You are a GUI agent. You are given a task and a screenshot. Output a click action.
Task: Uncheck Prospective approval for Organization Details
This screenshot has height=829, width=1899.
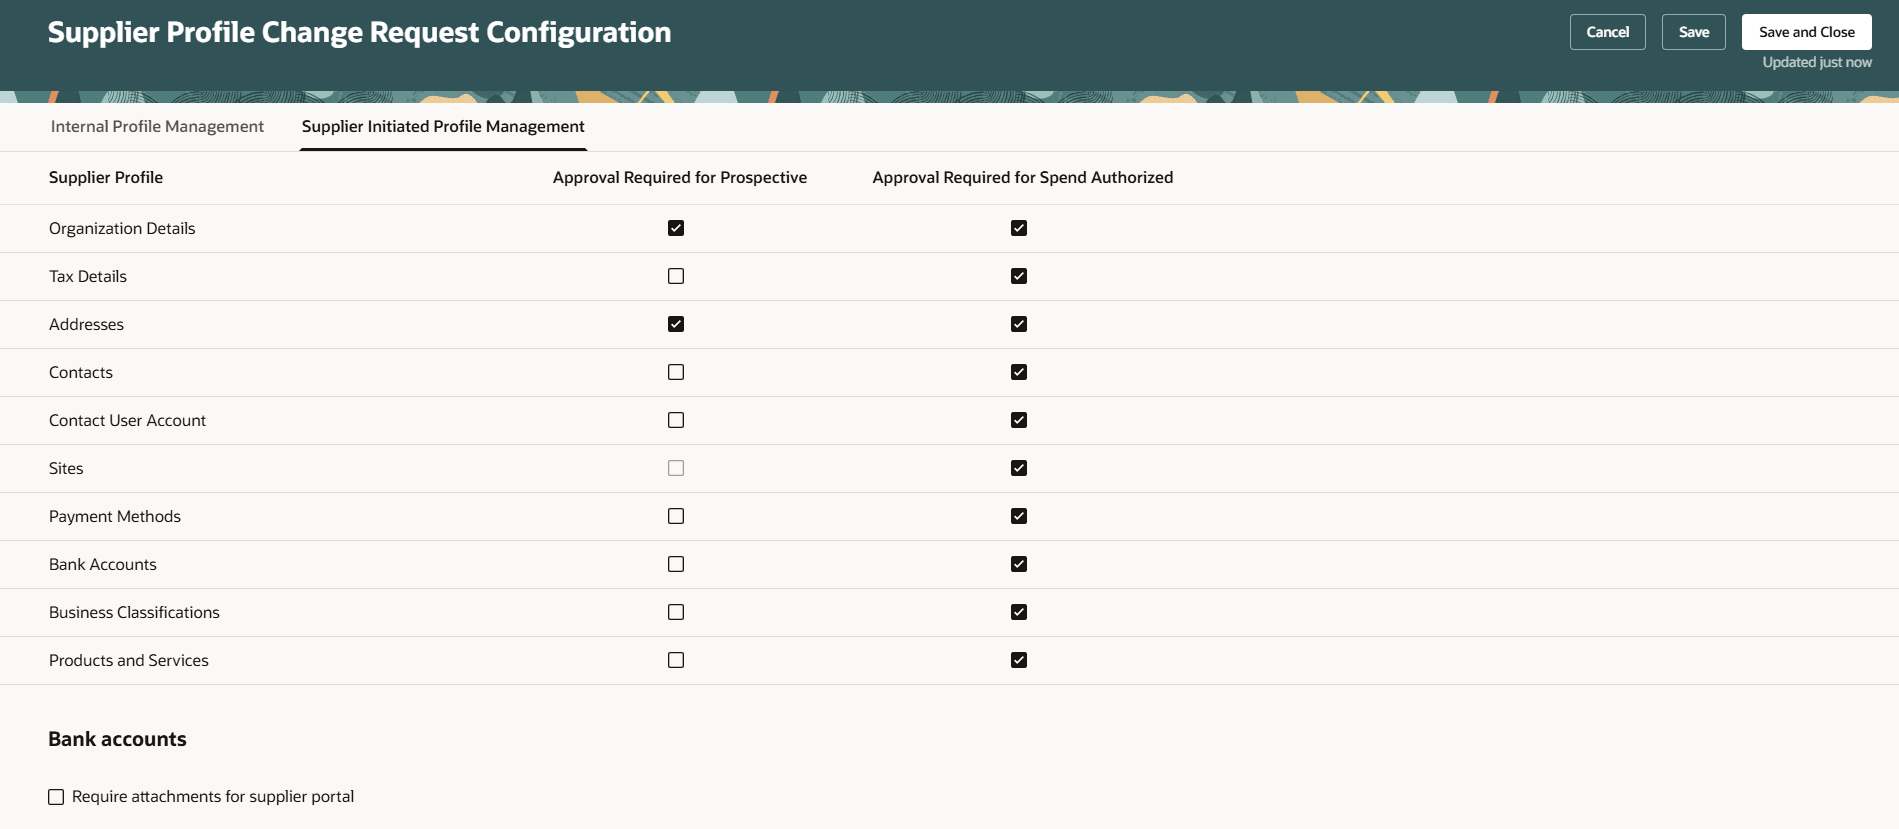coord(676,228)
